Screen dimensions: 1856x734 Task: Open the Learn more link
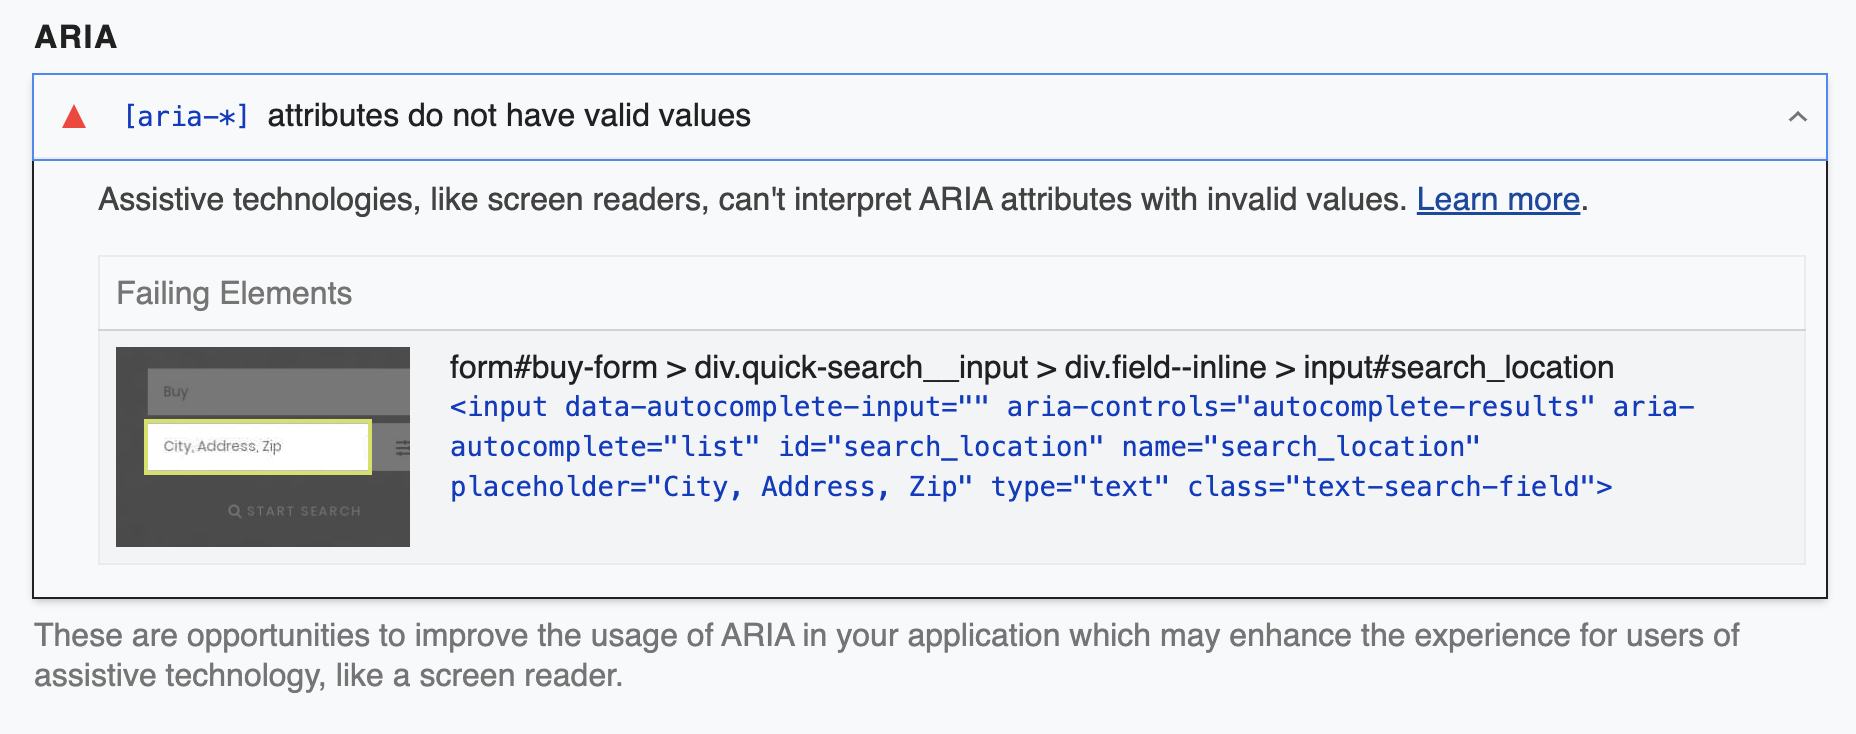1498,200
